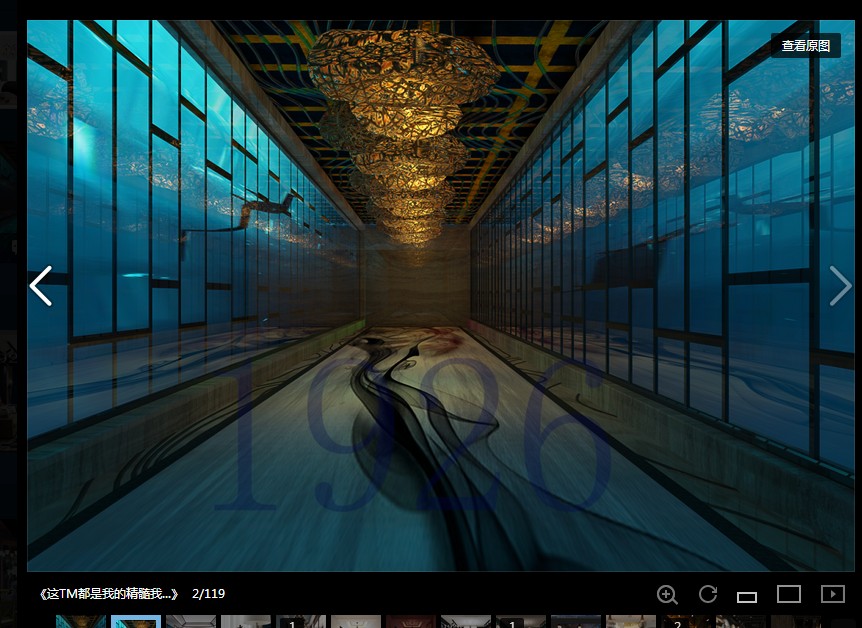Start the slideshow play icon

pyautogui.click(x=833, y=594)
